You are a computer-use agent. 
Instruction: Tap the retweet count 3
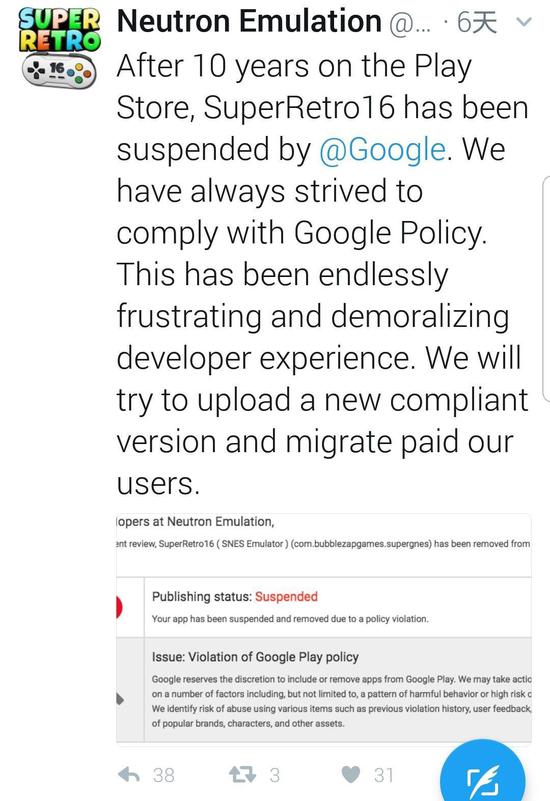click(x=275, y=775)
